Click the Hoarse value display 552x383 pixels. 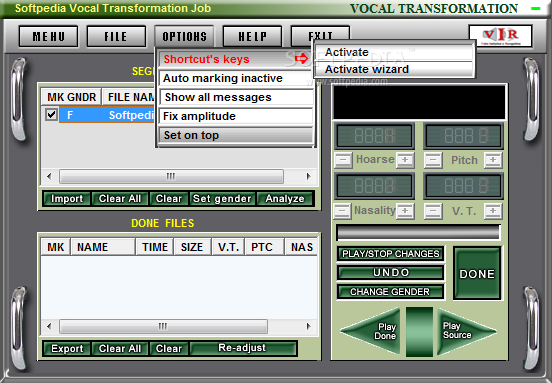coord(375,136)
